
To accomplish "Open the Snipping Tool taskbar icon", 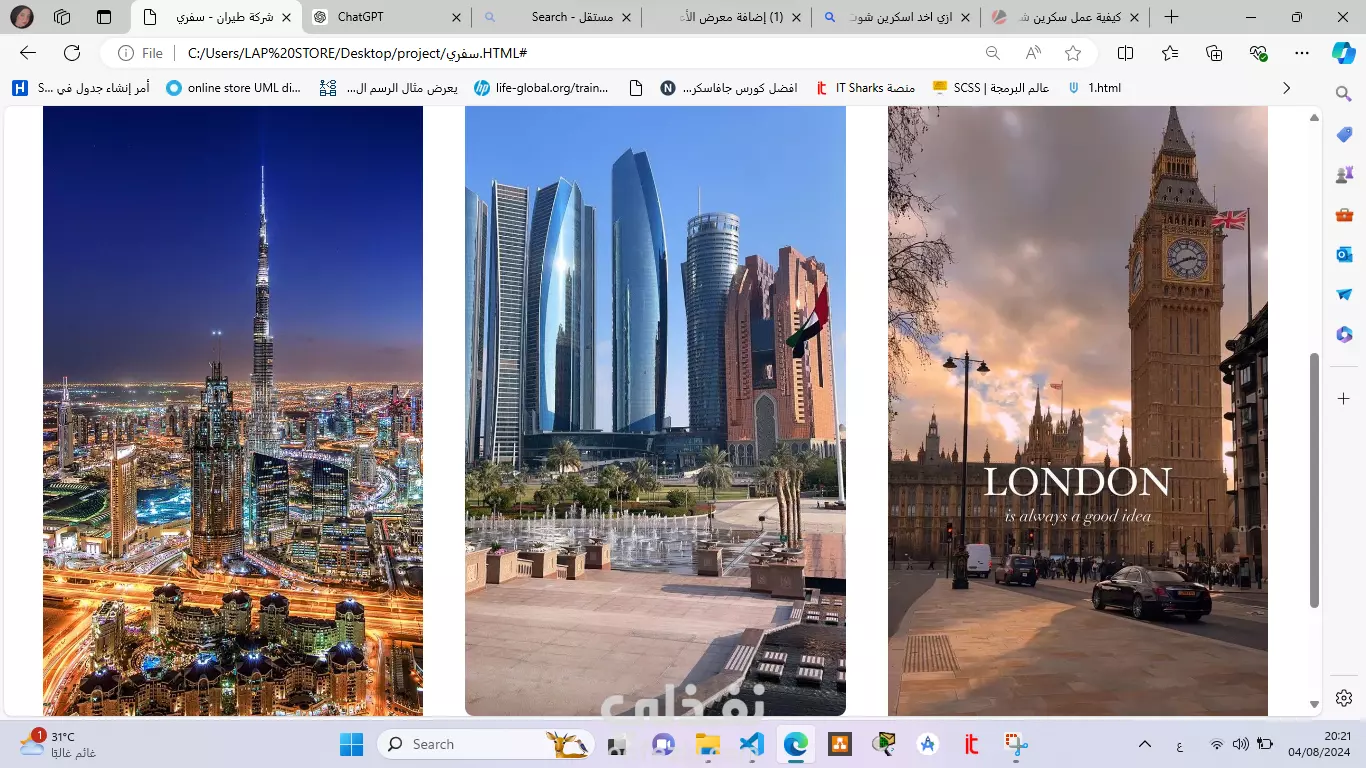I will tap(1016, 744).
